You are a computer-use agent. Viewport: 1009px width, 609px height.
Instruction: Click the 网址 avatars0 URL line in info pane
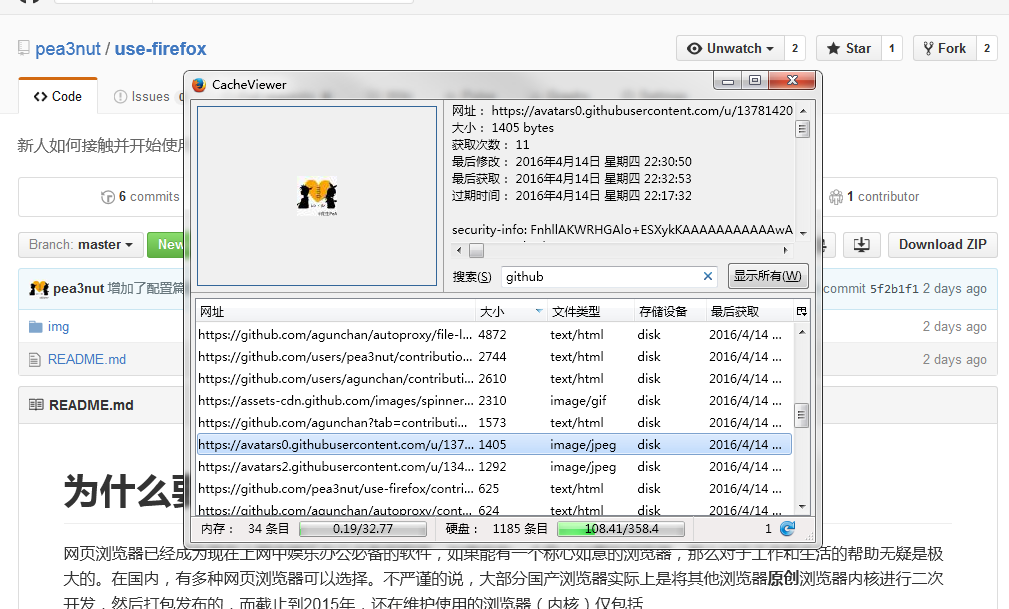click(622, 111)
